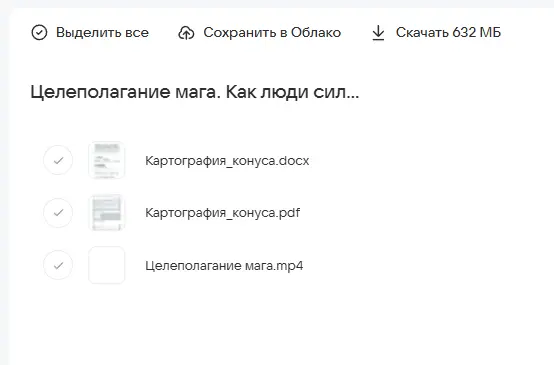Click the select-all circle check icon
The width and height of the screenshot is (554, 365).
pos(39,33)
